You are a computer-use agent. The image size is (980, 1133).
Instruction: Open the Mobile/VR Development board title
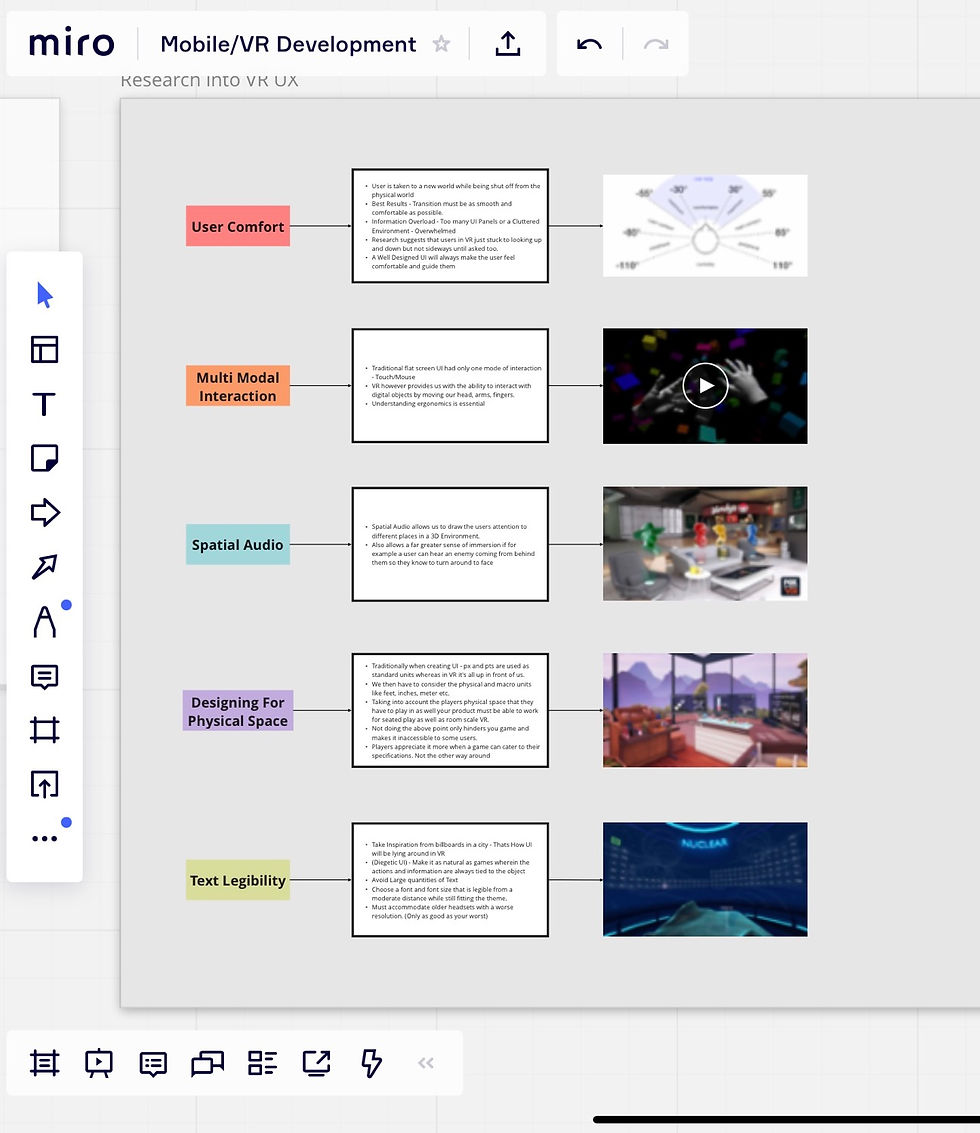(x=288, y=44)
